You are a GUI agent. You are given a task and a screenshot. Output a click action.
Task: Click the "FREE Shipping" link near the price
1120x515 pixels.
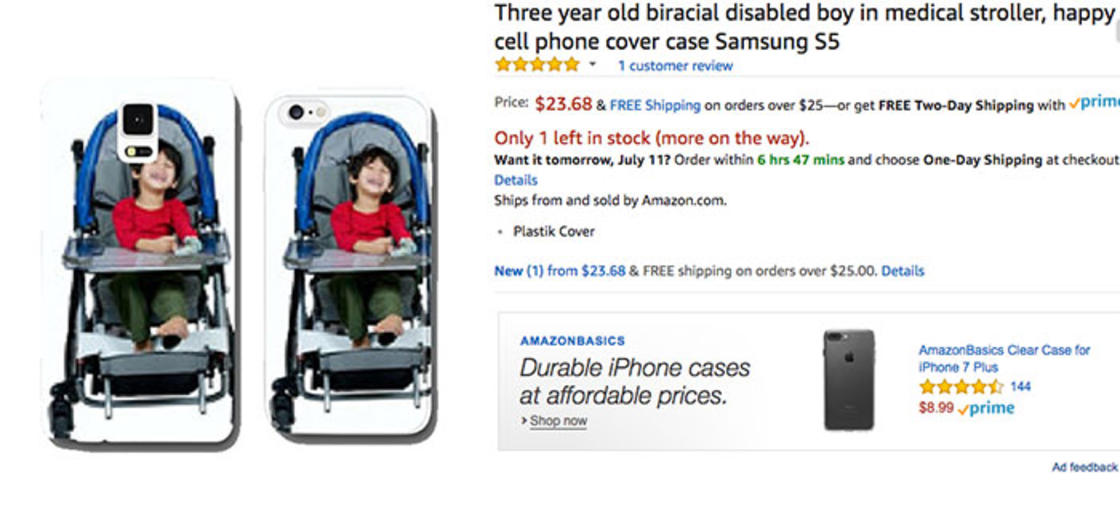pos(655,105)
